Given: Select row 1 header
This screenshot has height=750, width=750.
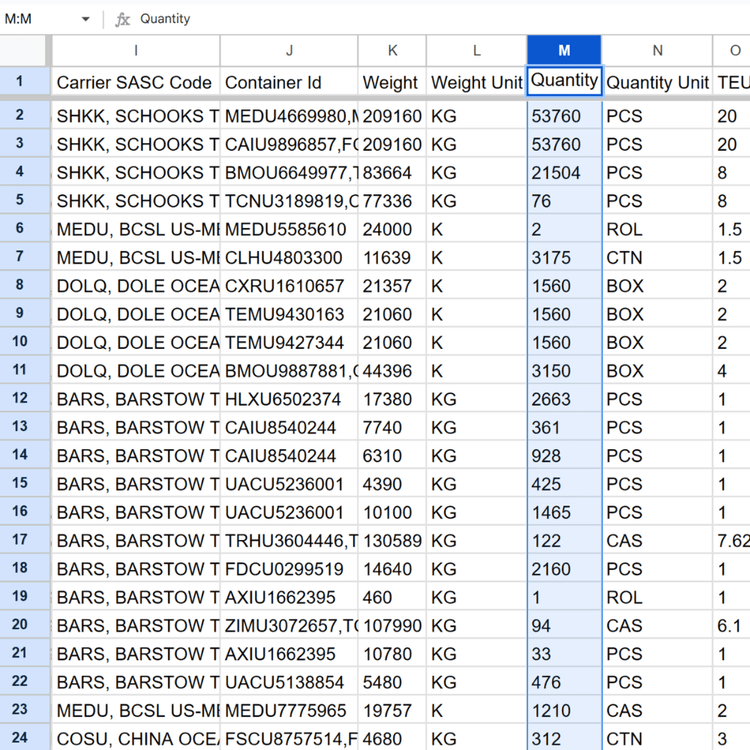Looking at the screenshot, I should click(x=25, y=81).
